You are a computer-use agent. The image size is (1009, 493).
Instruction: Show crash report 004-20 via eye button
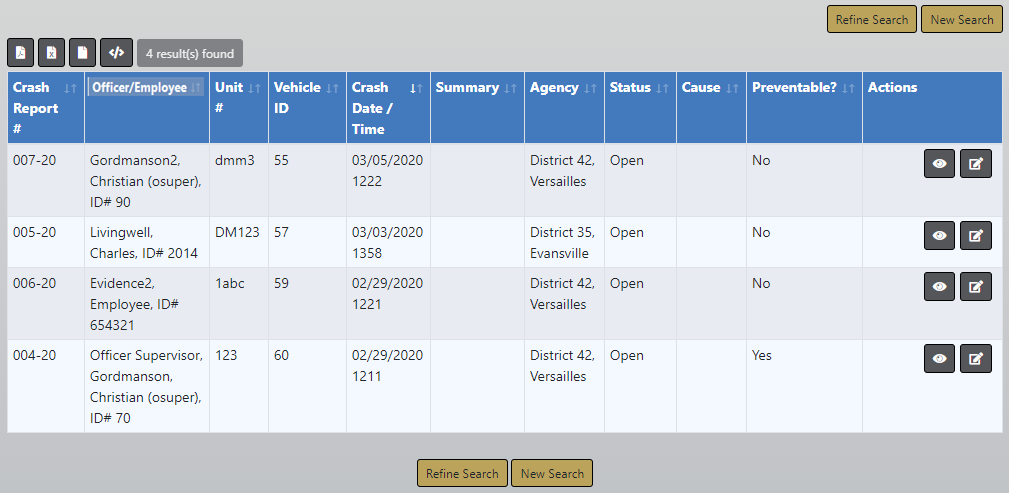tap(939, 359)
